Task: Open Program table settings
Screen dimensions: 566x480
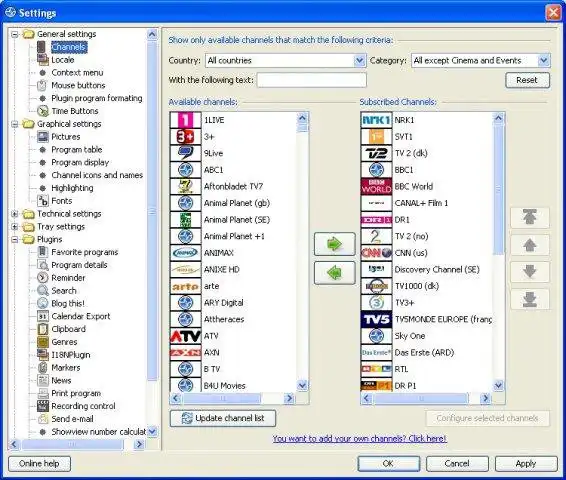Action: pyautogui.click(x=77, y=149)
